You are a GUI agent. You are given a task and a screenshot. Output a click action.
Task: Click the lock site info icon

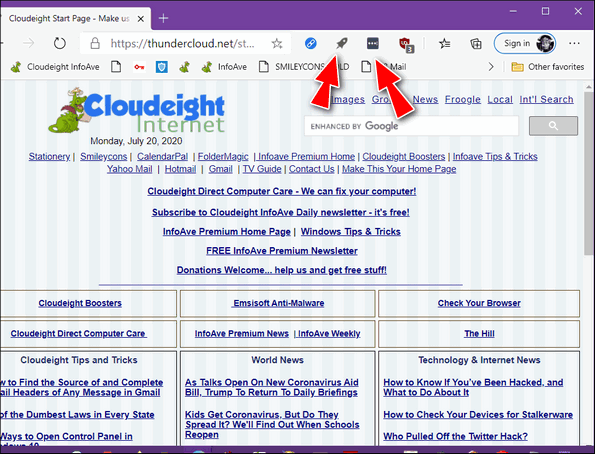(95, 43)
